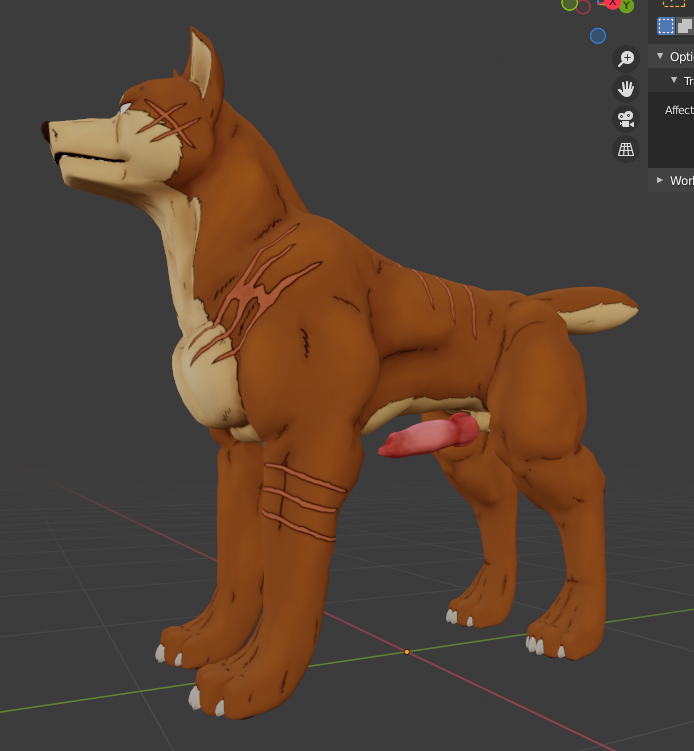Click the red X axis on gizmo
Screen dimensions: 694x751
click(612, 4)
